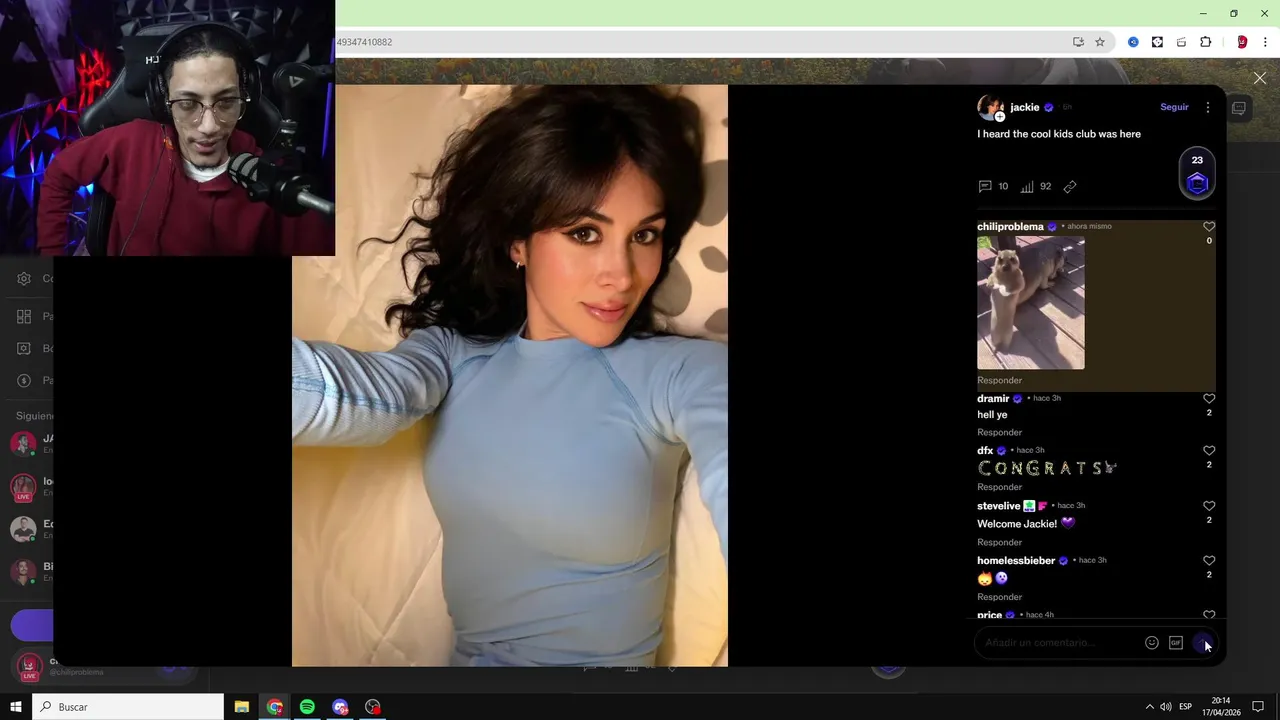The image size is (1280, 720).
Task: Open the homelessbieber username link
Action: (1016, 561)
